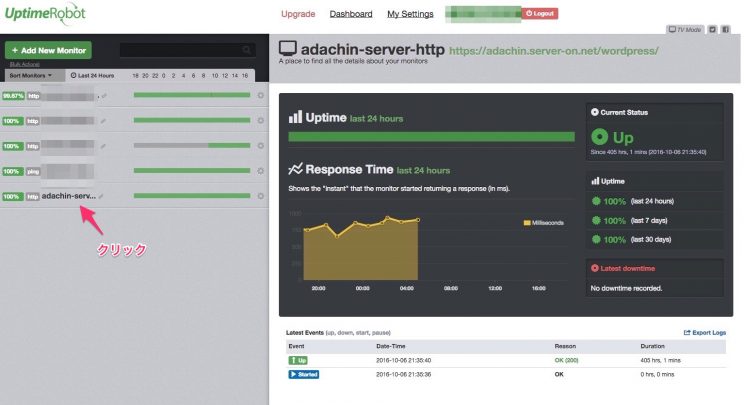Click the red Logout button
Image resolution: width=744 pixels, height=405 pixels.
pyautogui.click(x=540, y=14)
